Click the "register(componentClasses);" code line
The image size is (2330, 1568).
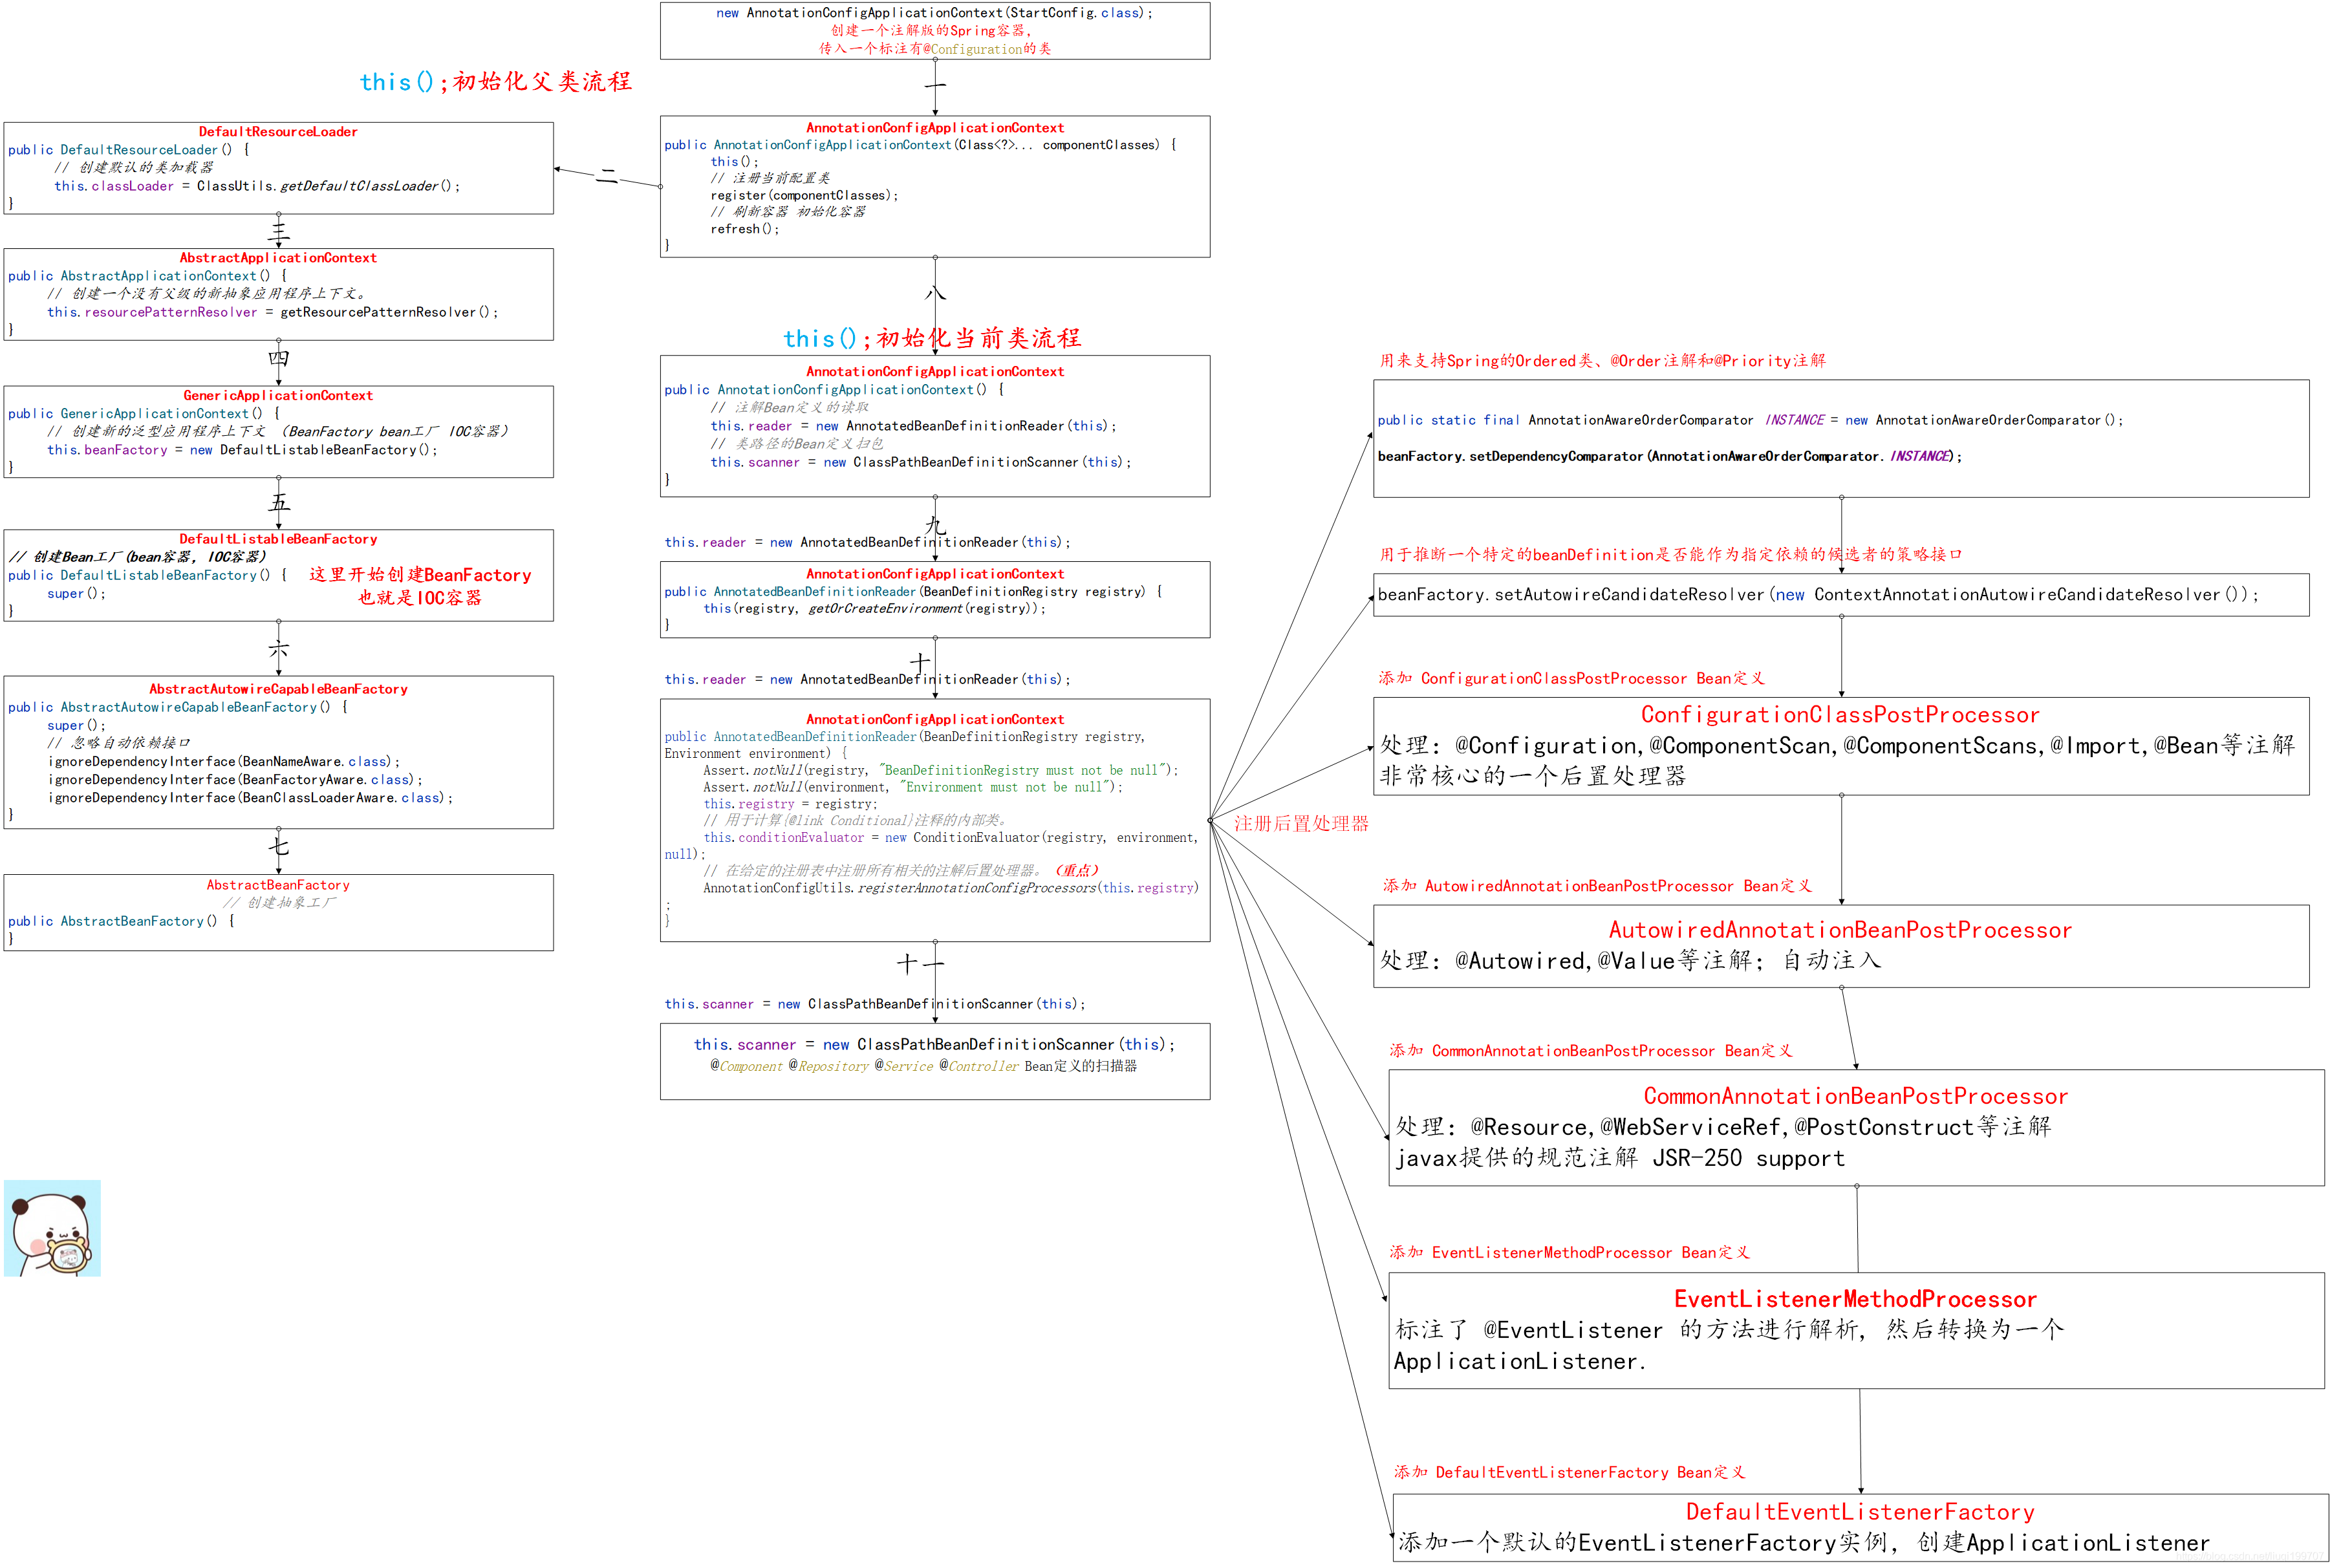804,195
